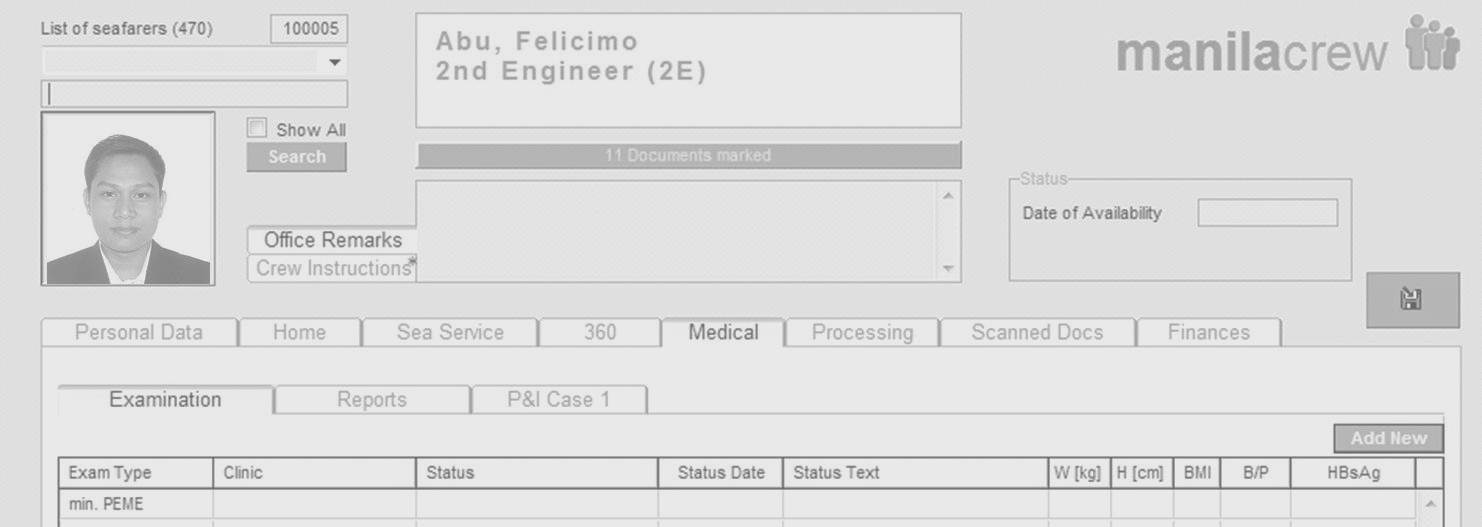Open the P&I Case 1 sub-tab

[x=558, y=400]
